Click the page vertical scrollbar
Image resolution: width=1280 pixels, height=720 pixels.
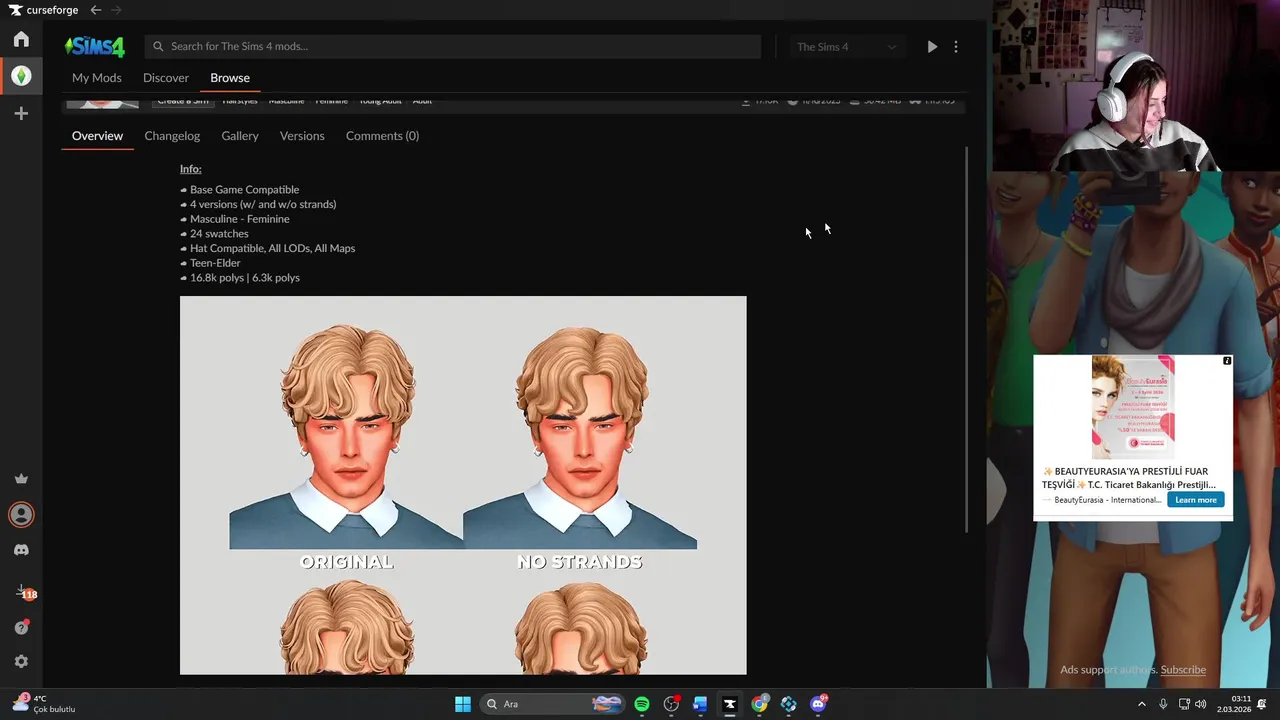click(966, 340)
